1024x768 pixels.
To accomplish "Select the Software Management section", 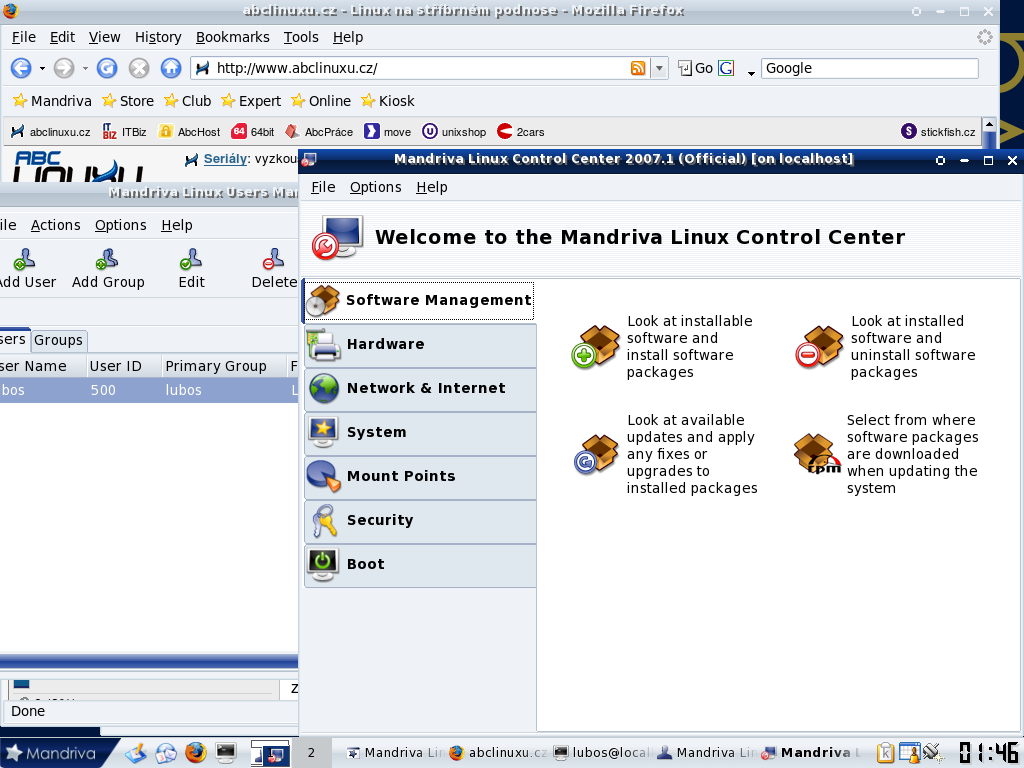I will coord(419,300).
